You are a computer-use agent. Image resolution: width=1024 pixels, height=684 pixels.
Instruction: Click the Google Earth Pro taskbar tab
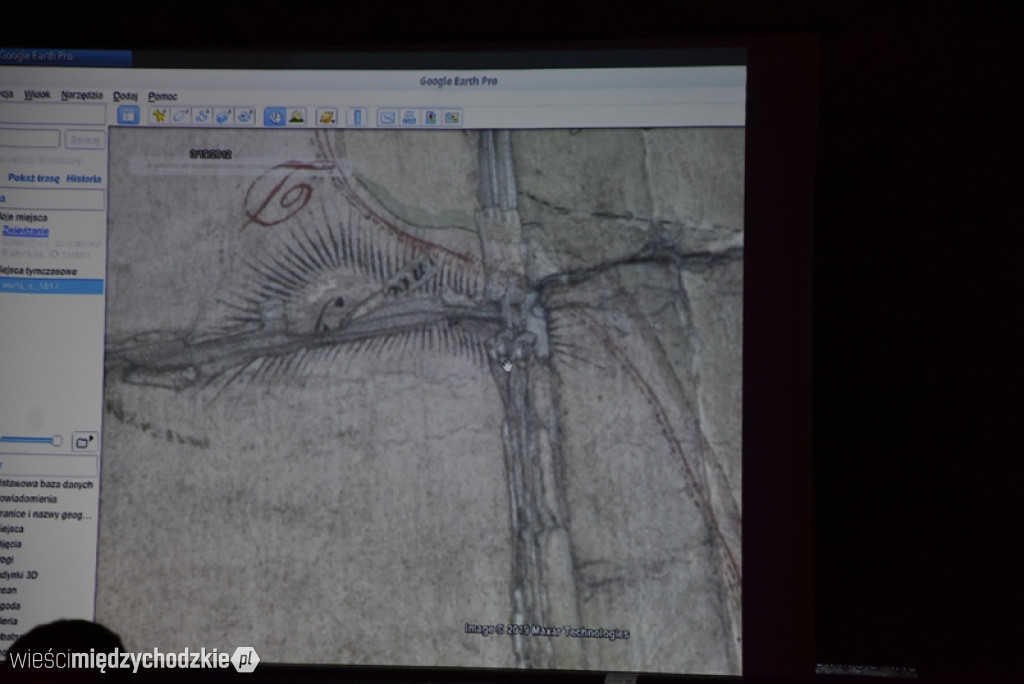point(65,56)
